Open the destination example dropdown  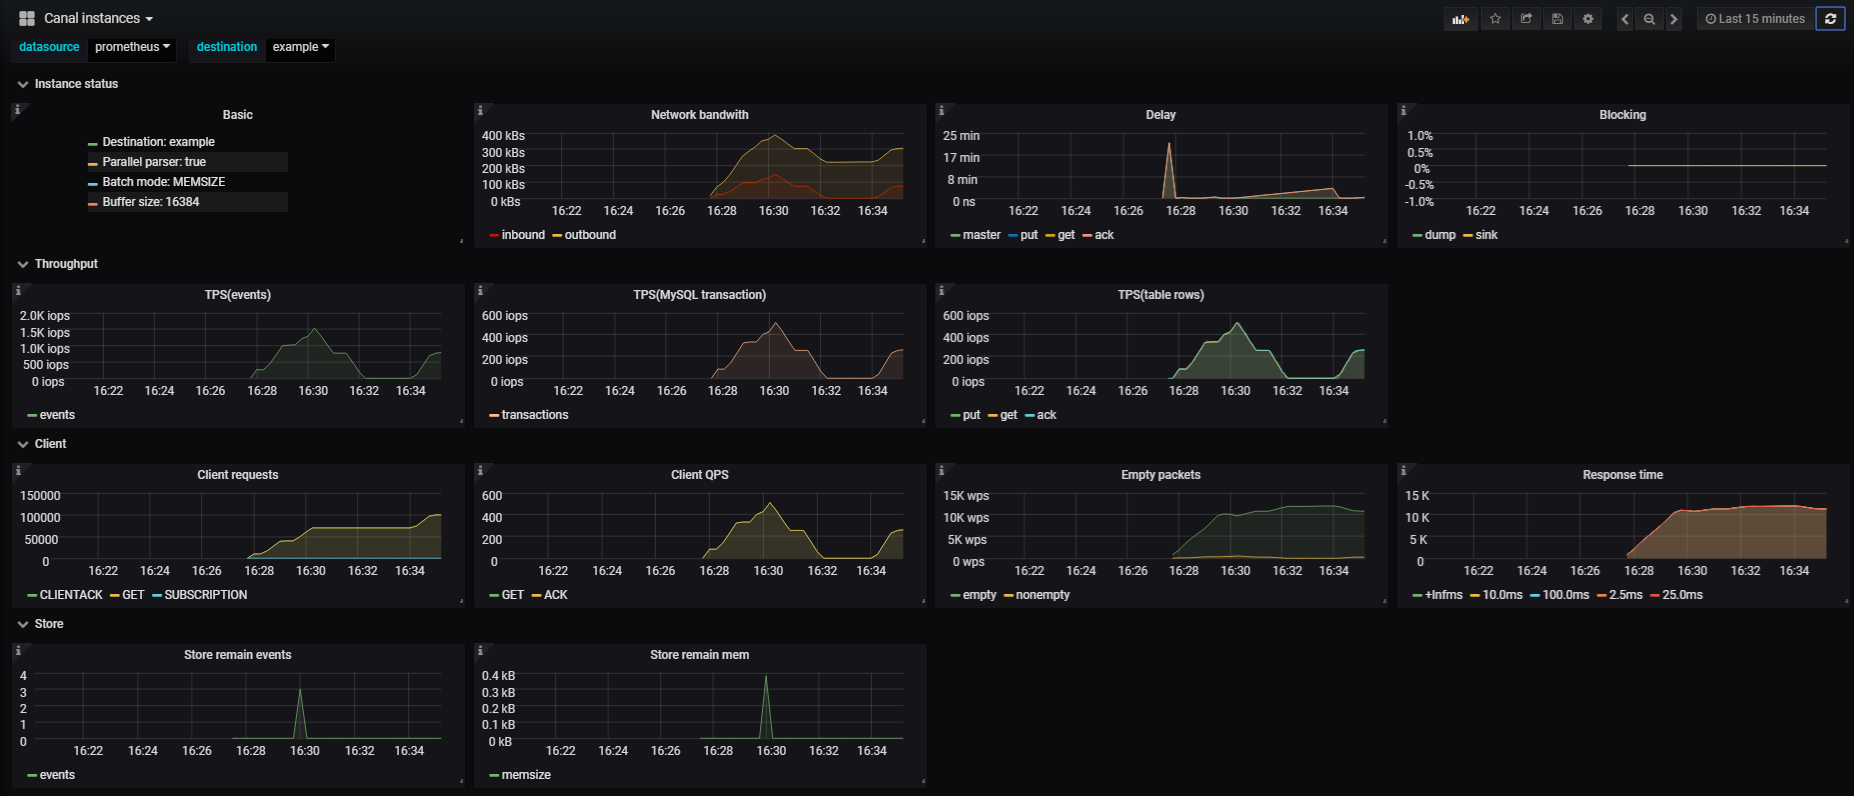(x=300, y=47)
